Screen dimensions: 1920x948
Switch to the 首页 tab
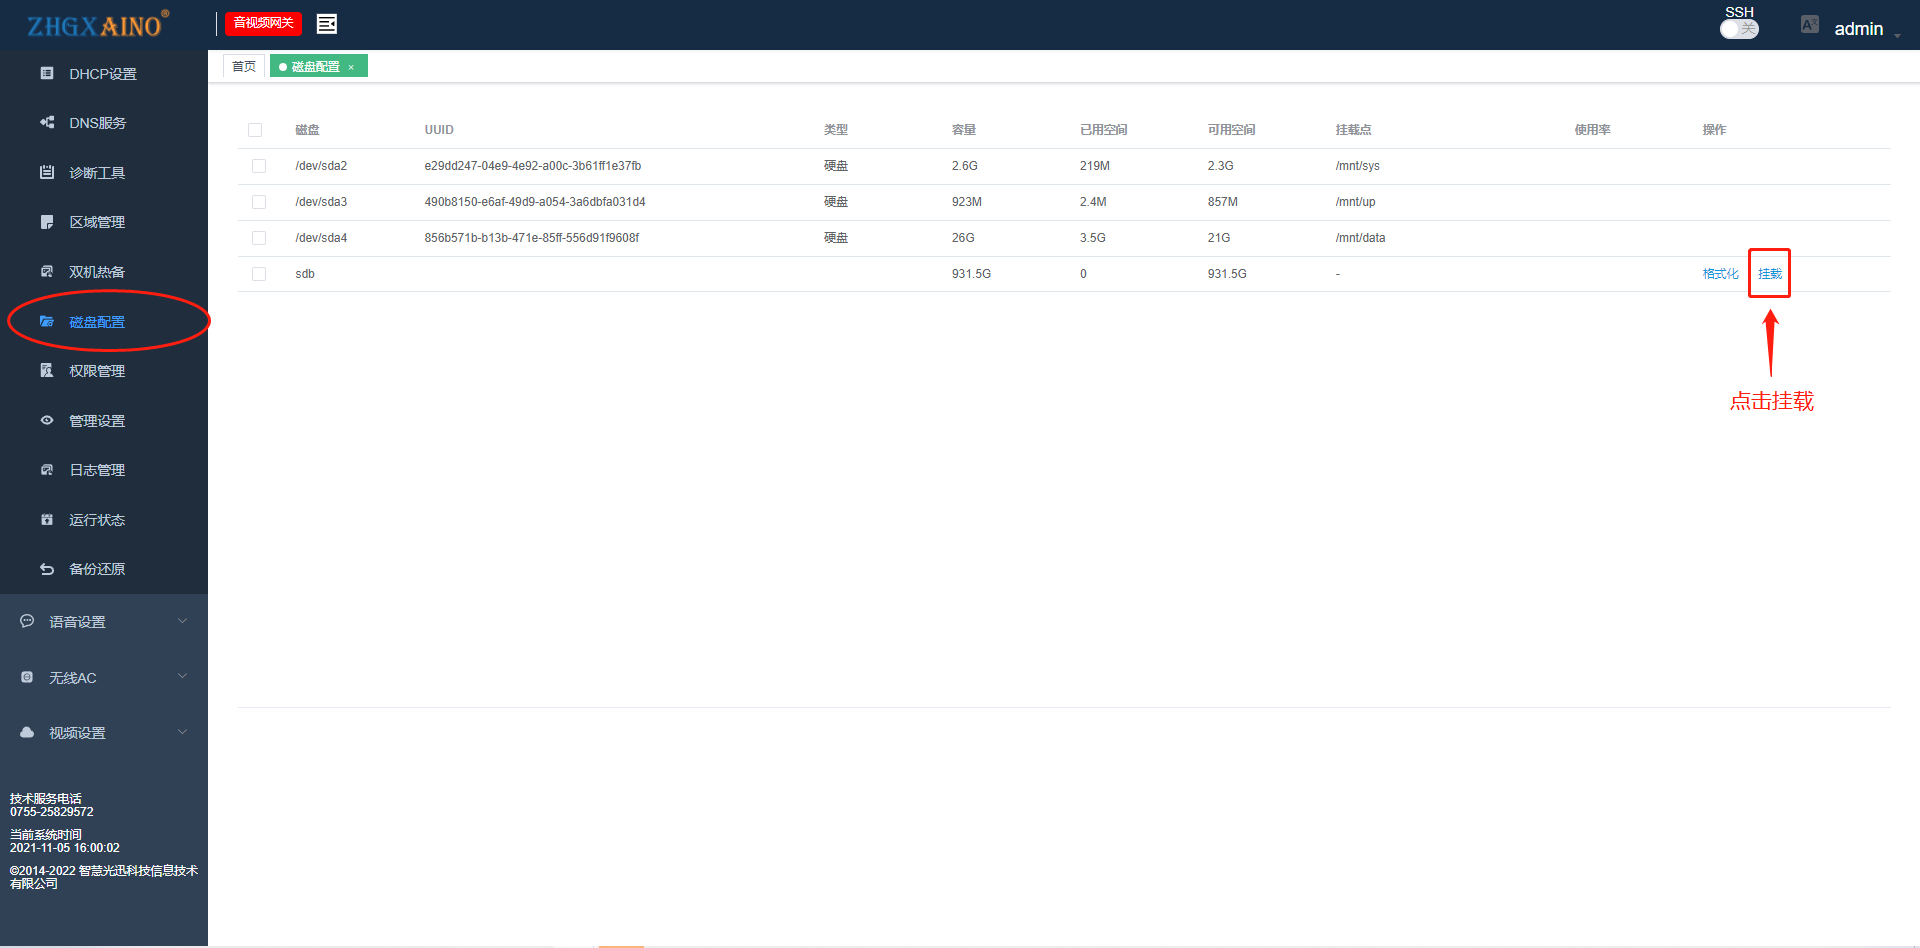pyautogui.click(x=244, y=66)
